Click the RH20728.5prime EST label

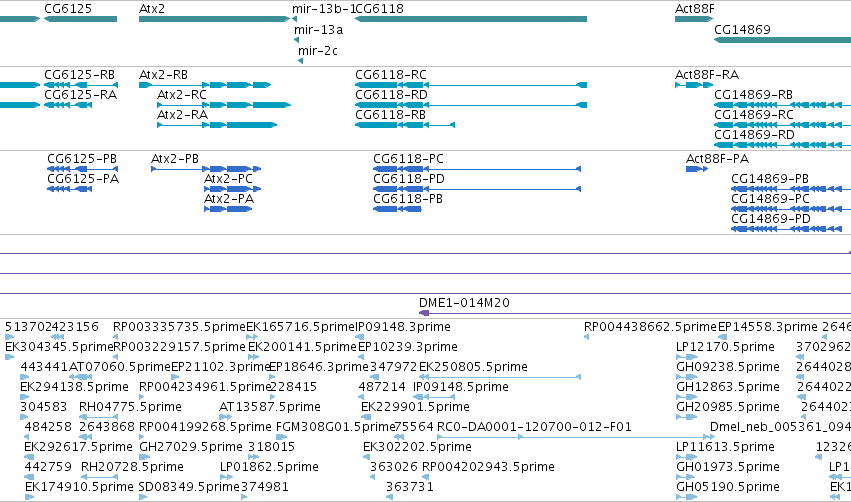point(132,467)
